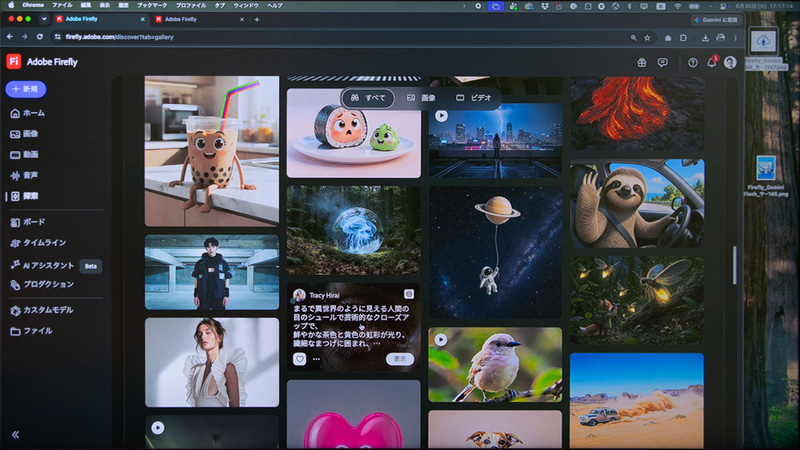Open the man in black techwear image
This screenshot has width=800, height=450.
[212, 272]
